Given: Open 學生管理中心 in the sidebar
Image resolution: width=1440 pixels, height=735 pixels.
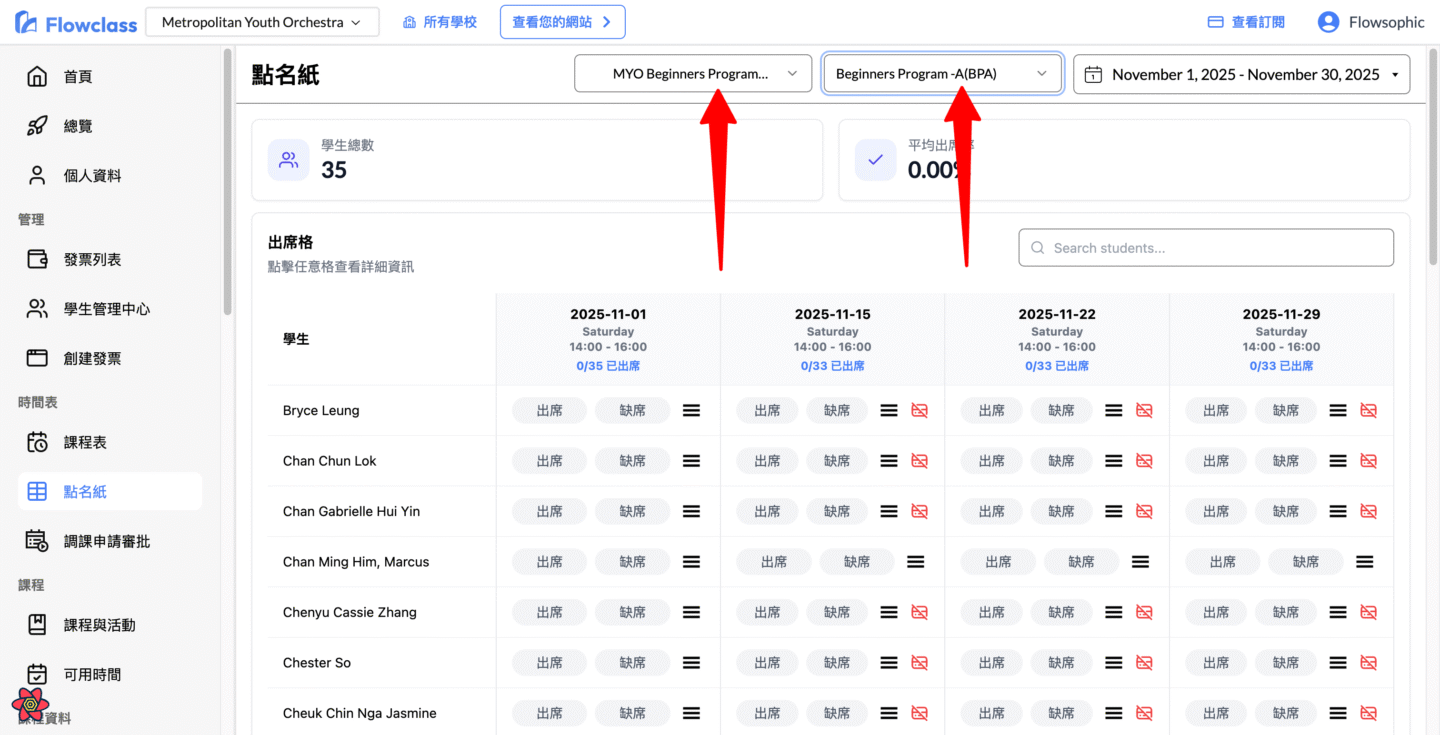Looking at the screenshot, I should (x=106, y=309).
